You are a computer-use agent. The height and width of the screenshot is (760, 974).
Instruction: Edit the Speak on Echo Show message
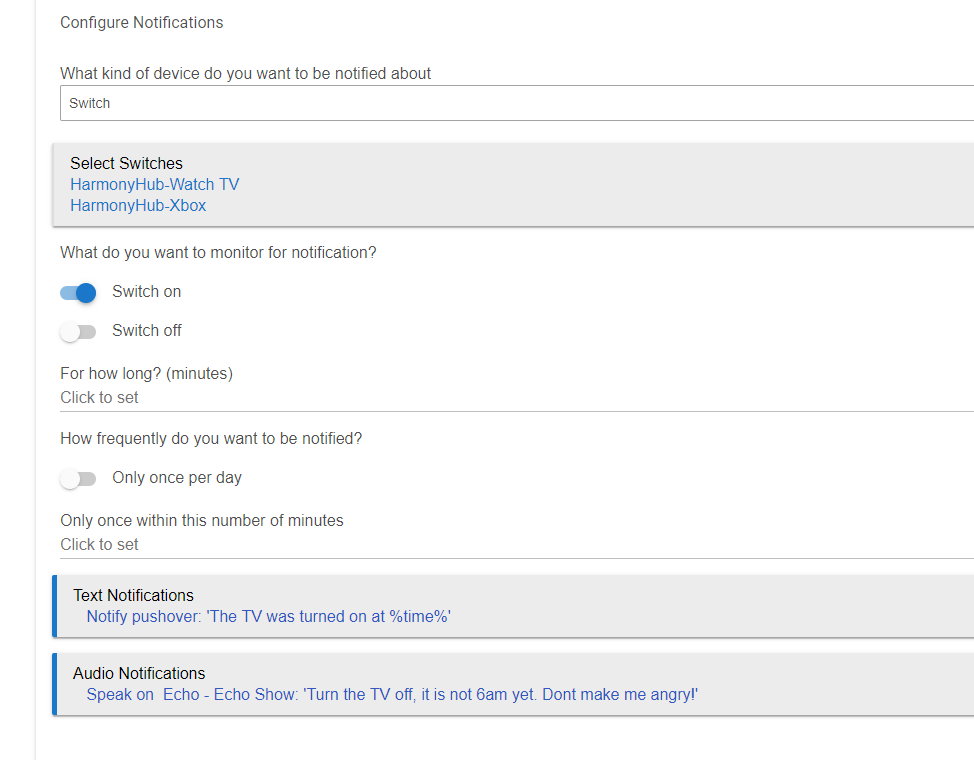click(x=392, y=695)
